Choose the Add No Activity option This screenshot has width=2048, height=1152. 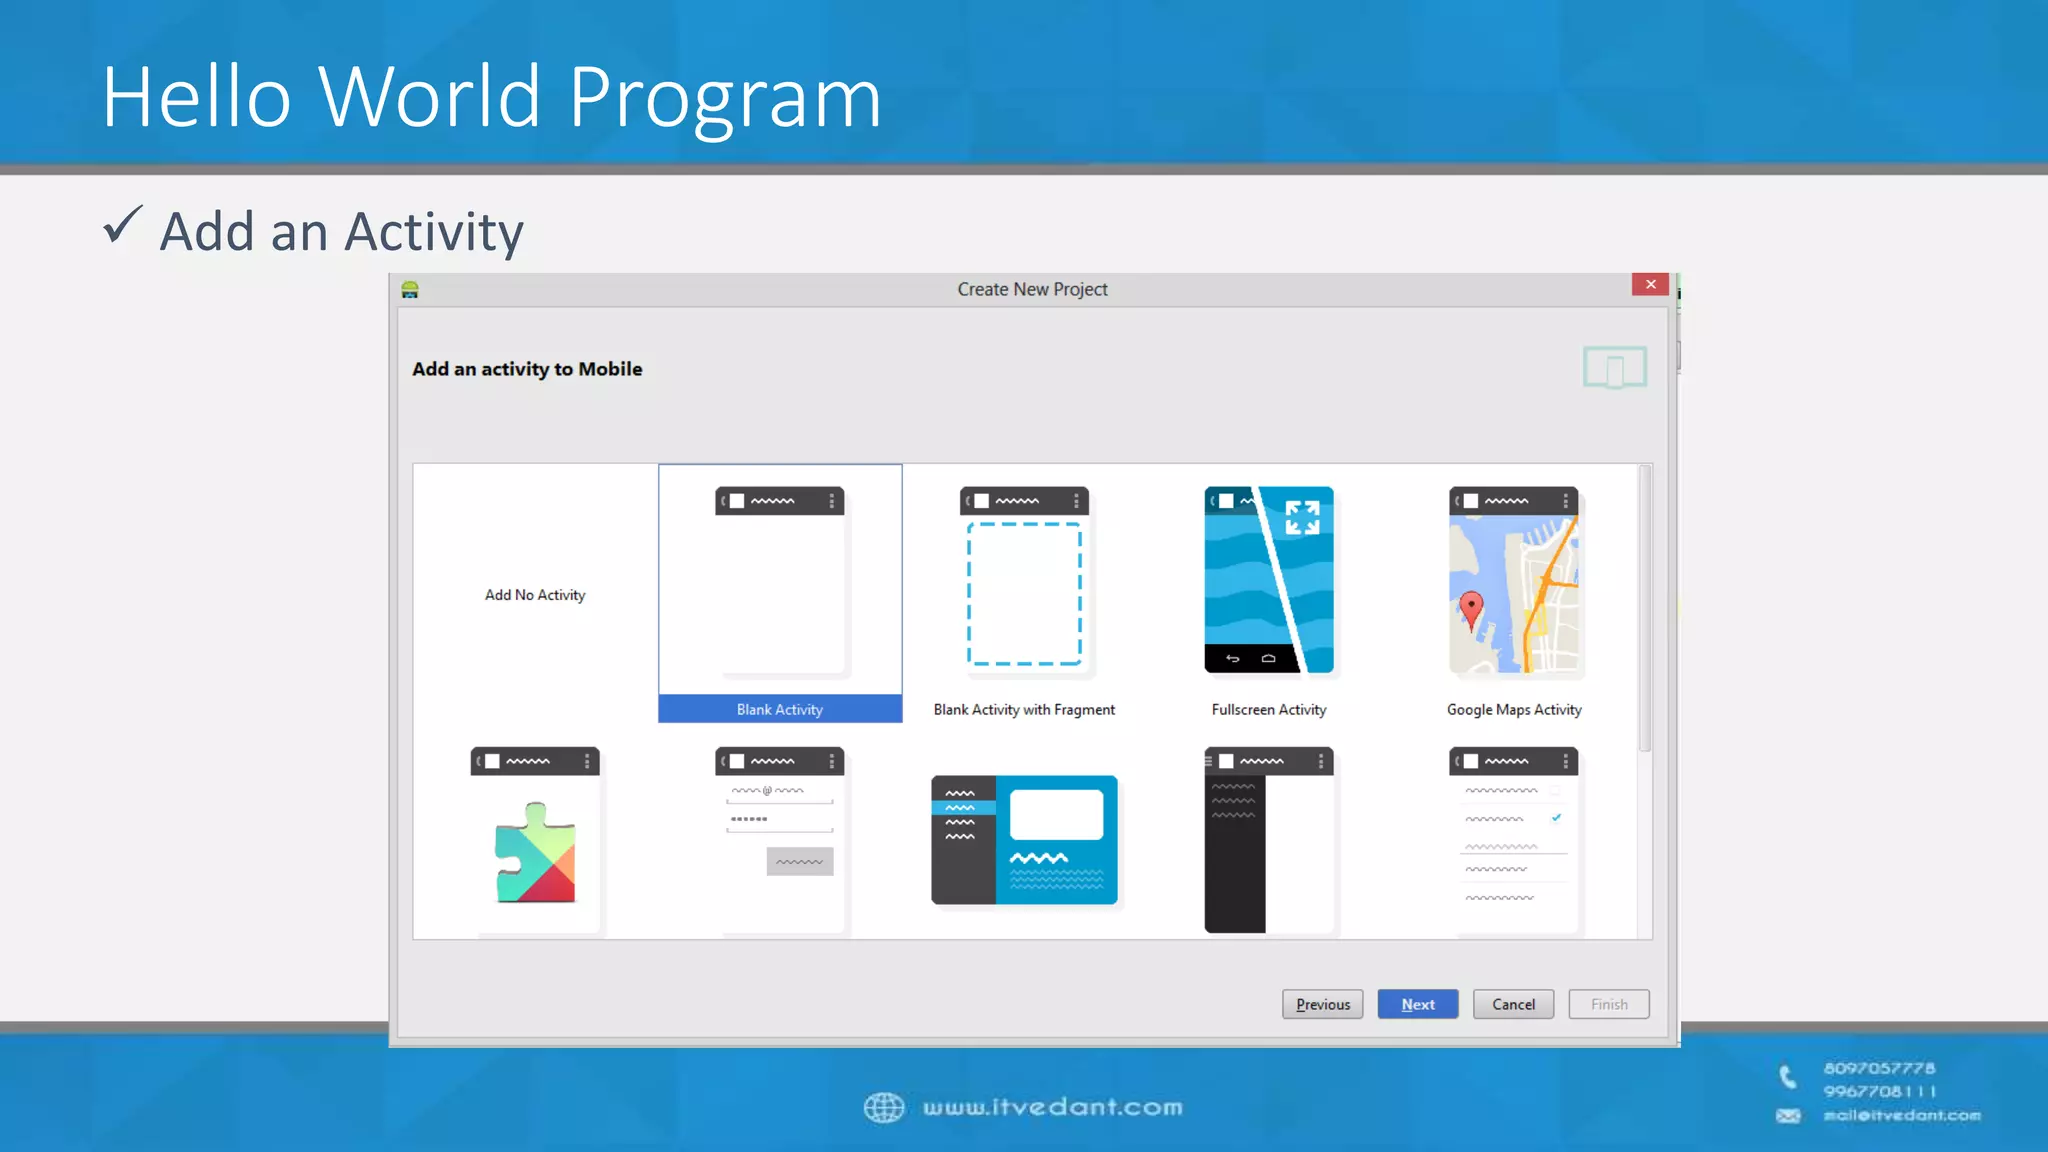(535, 595)
